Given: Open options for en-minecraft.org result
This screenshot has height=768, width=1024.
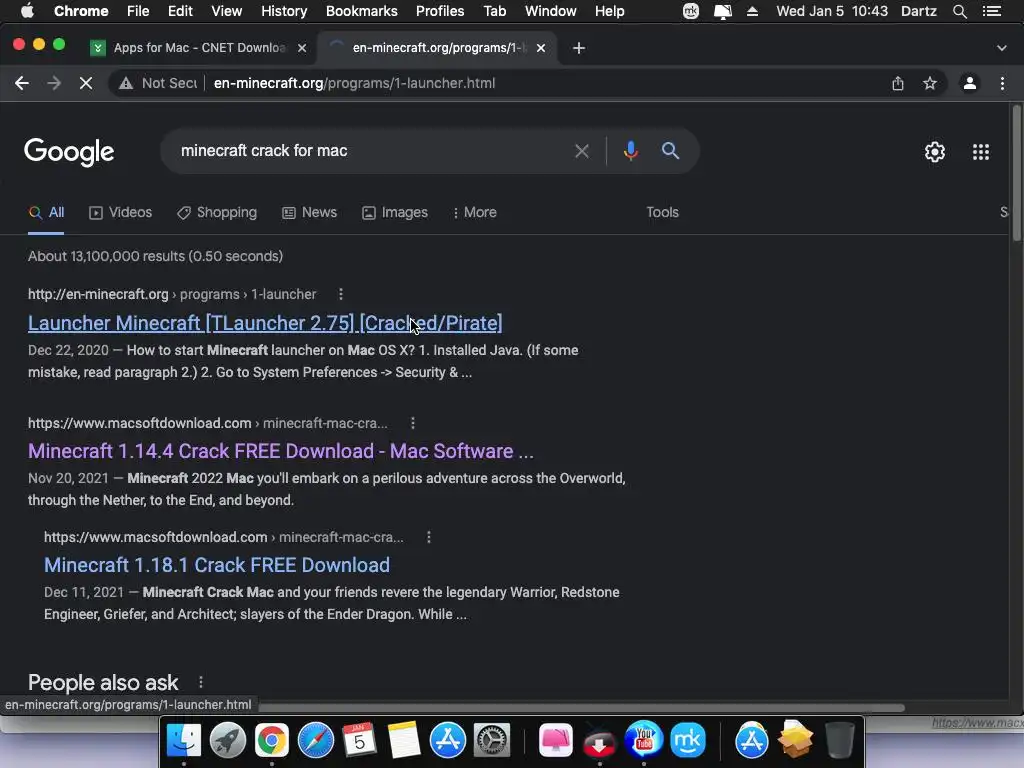Looking at the screenshot, I should pos(340,294).
